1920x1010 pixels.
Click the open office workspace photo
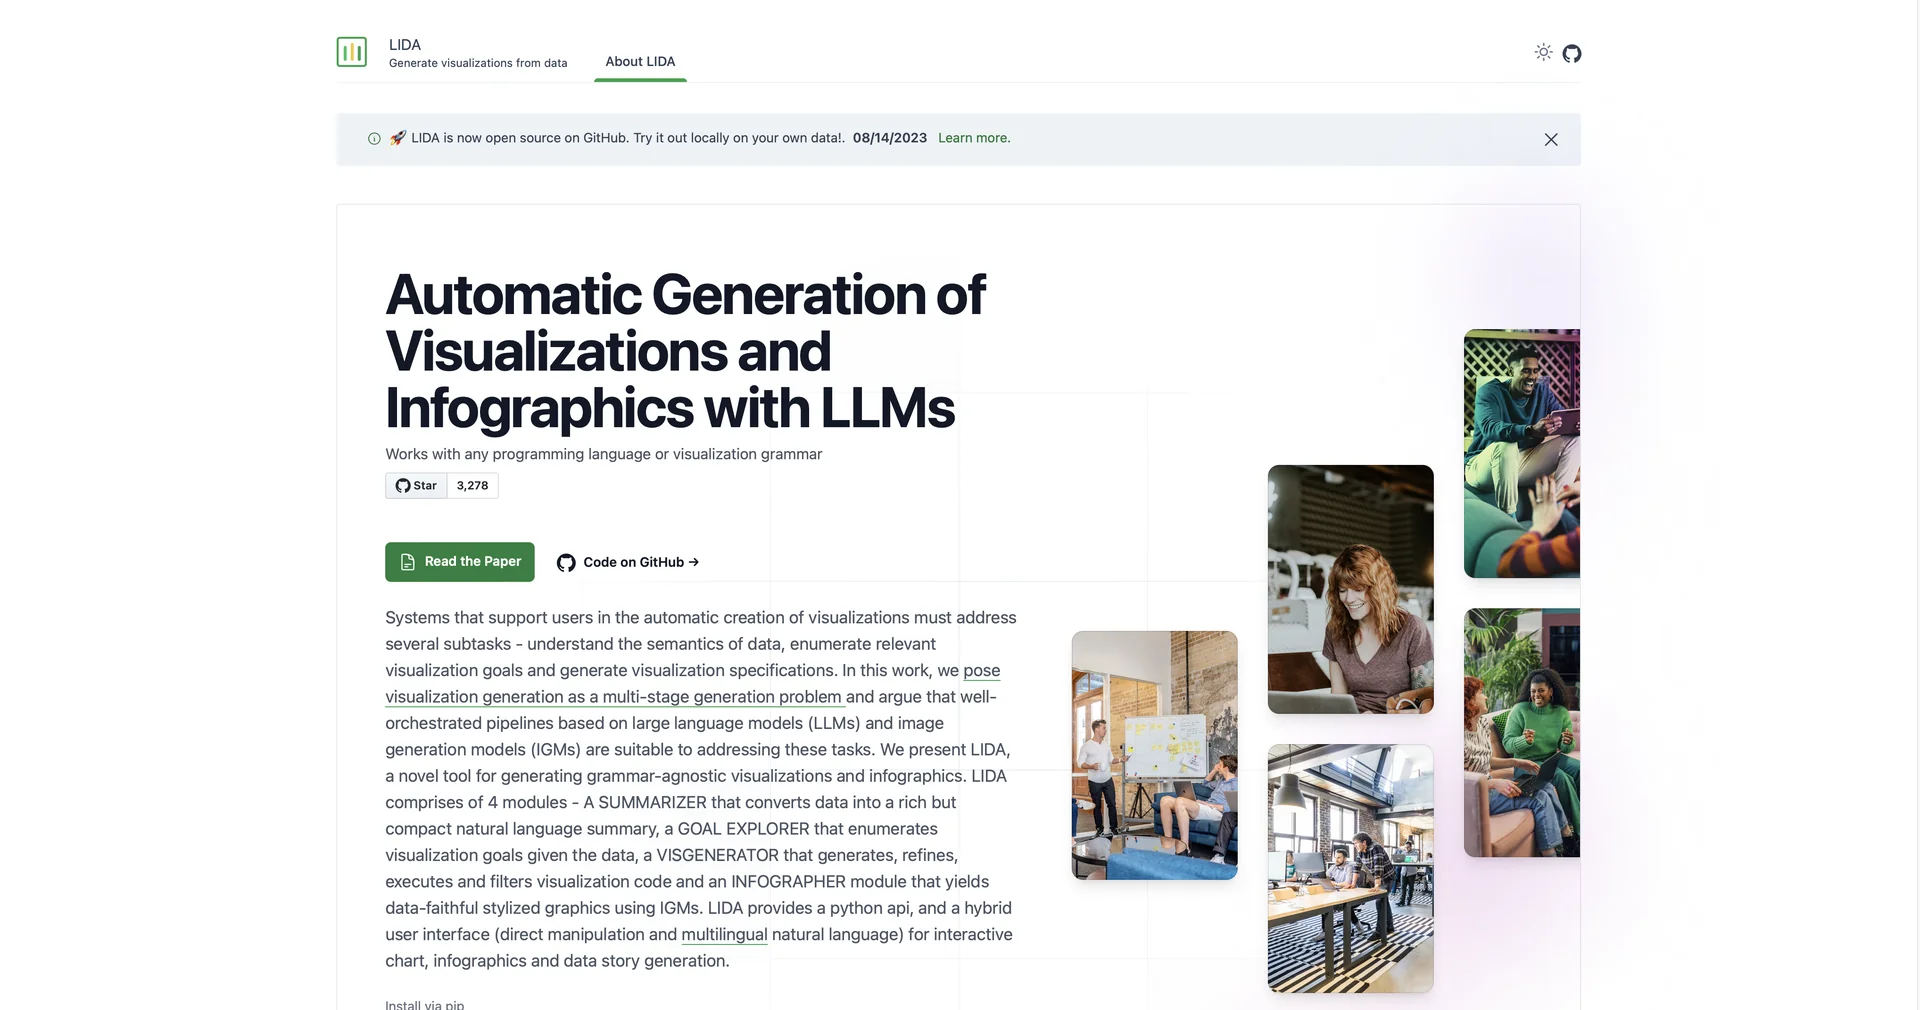pos(1350,868)
